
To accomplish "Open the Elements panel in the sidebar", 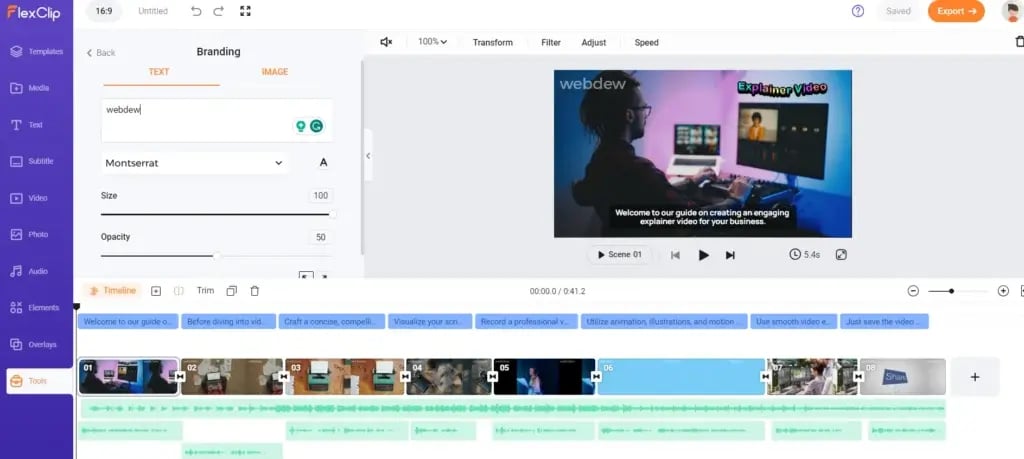I will [x=37, y=308].
